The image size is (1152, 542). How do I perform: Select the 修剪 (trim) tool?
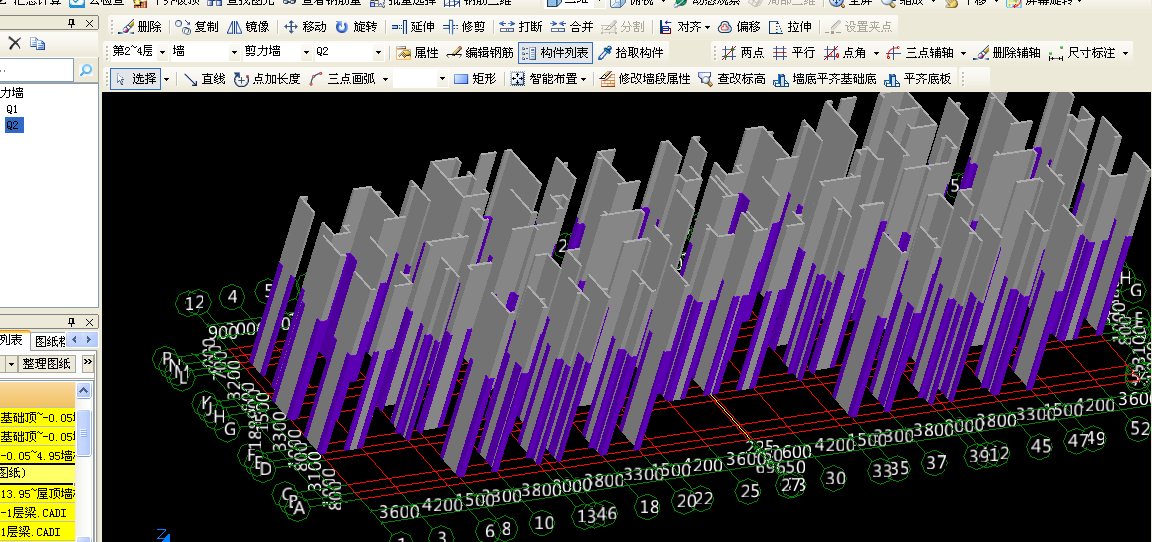pos(464,27)
